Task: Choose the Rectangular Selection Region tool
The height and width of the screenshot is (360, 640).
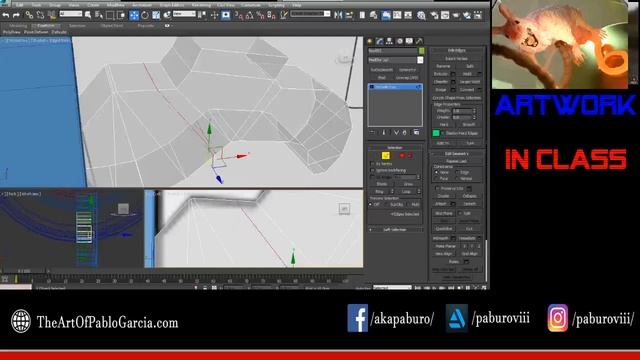Action: pyautogui.click(x=110, y=16)
